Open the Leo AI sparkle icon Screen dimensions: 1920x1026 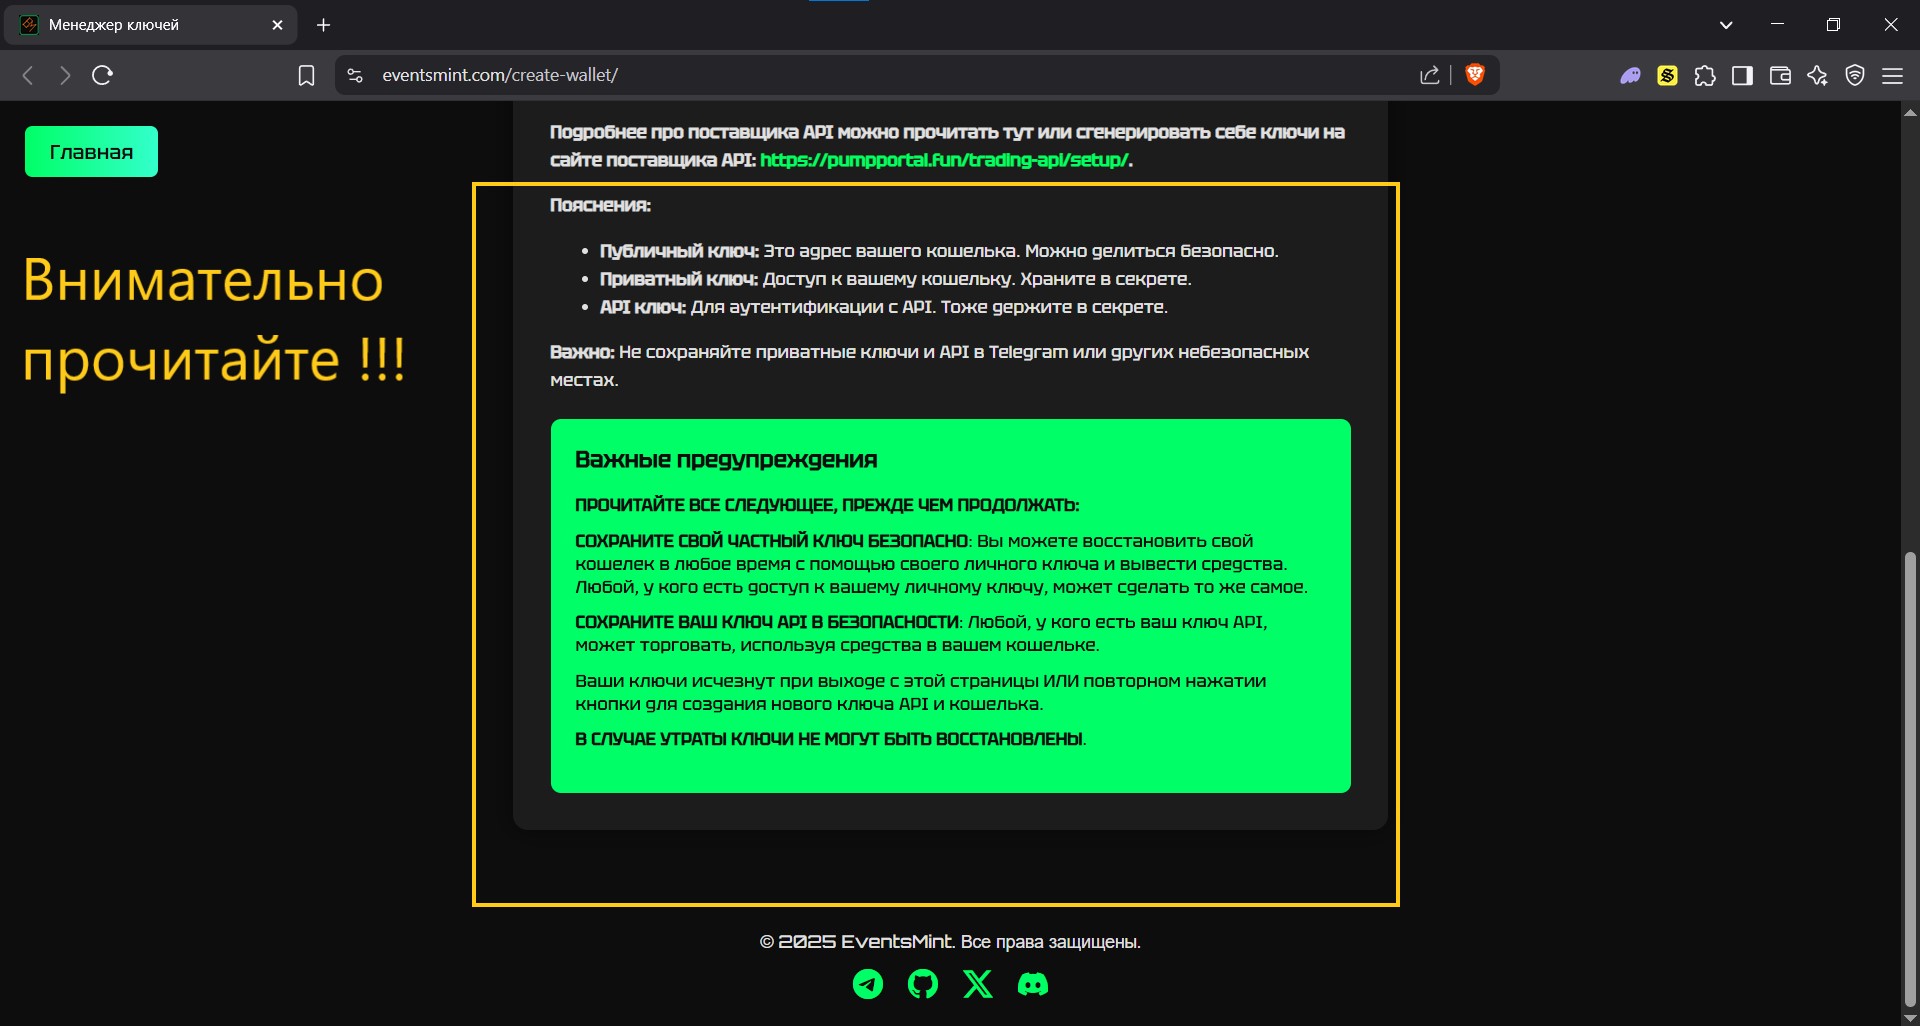point(1817,76)
